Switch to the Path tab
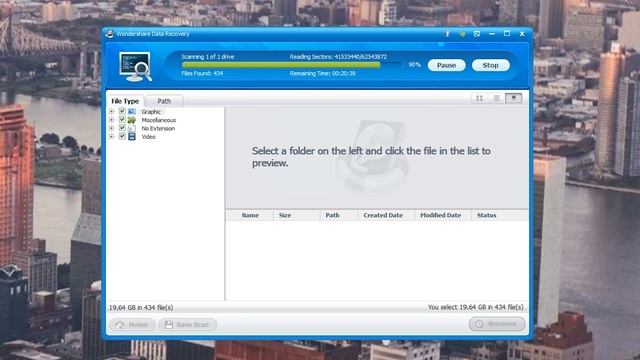 point(164,101)
